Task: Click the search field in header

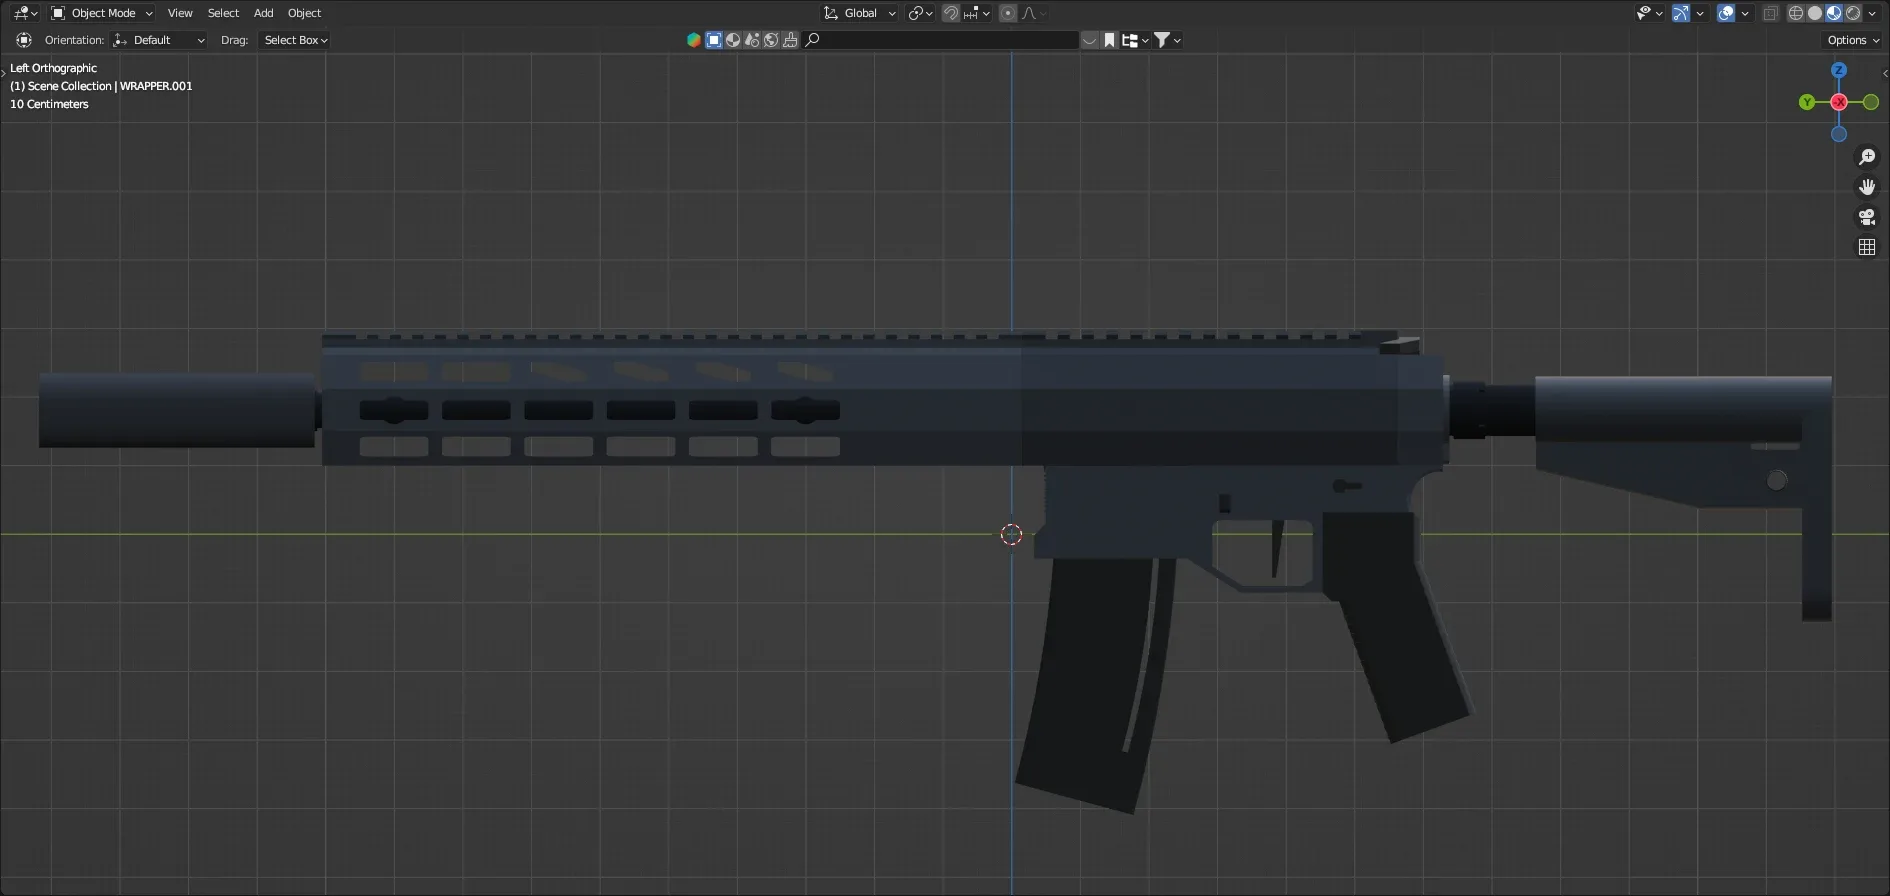Action: [940, 40]
